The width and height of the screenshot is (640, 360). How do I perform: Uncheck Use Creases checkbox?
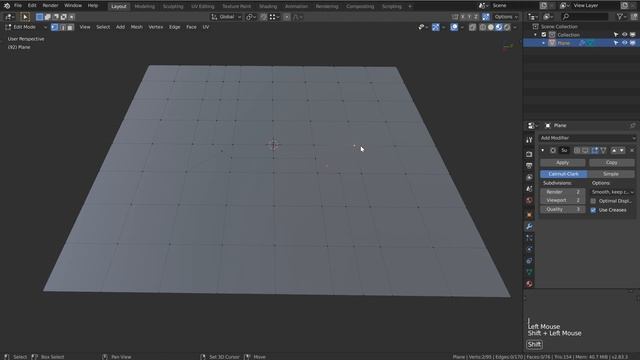[593, 210]
